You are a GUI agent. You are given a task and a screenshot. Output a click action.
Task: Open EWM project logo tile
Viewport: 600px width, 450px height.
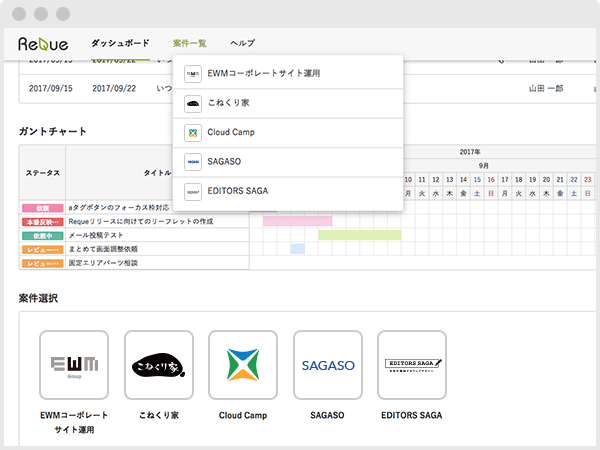(x=74, y=365)
